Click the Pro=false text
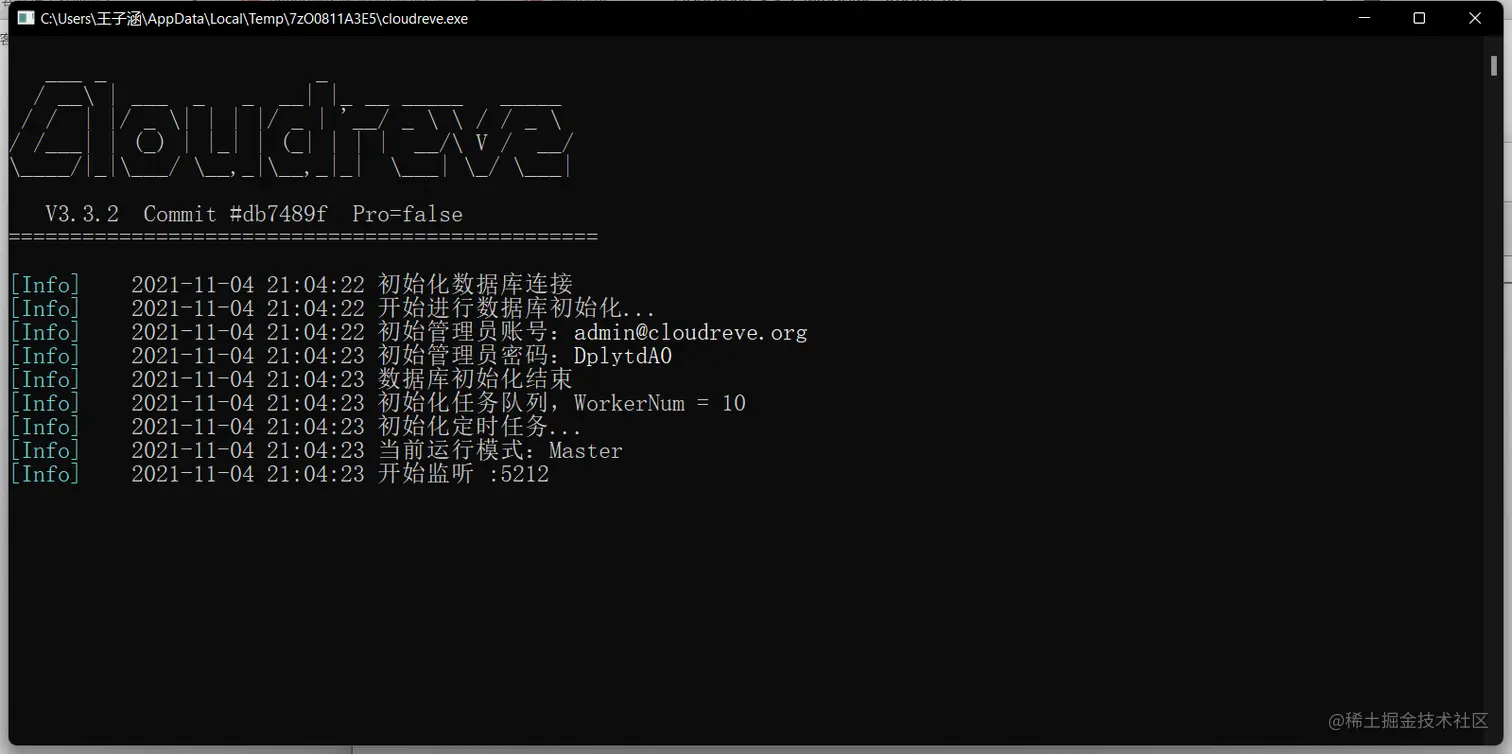 pos(407,214)
